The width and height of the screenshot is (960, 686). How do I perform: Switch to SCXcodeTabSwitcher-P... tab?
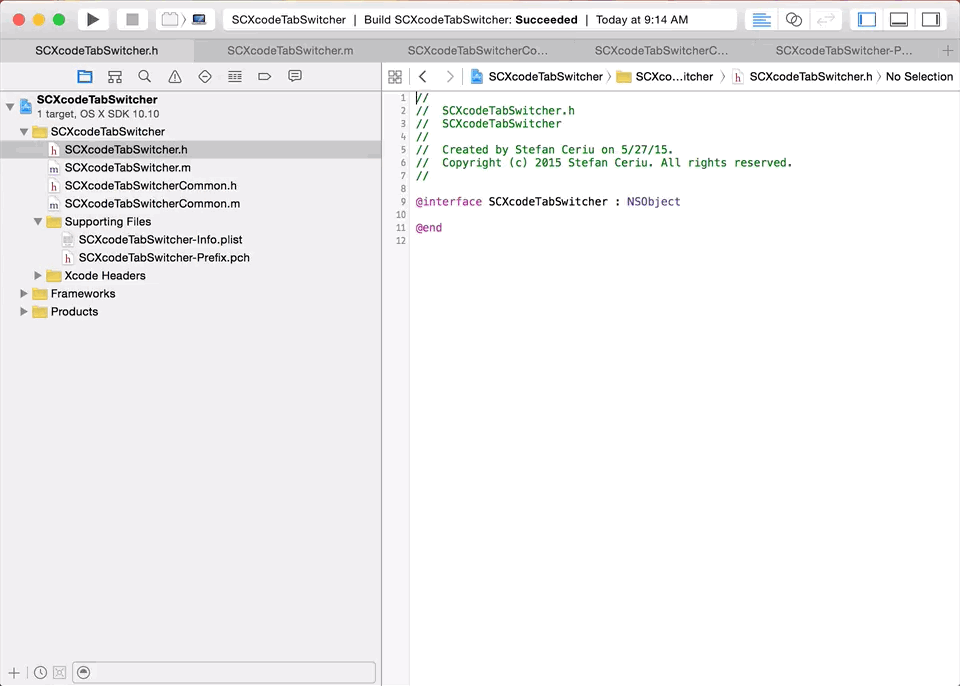coord(844,50)
